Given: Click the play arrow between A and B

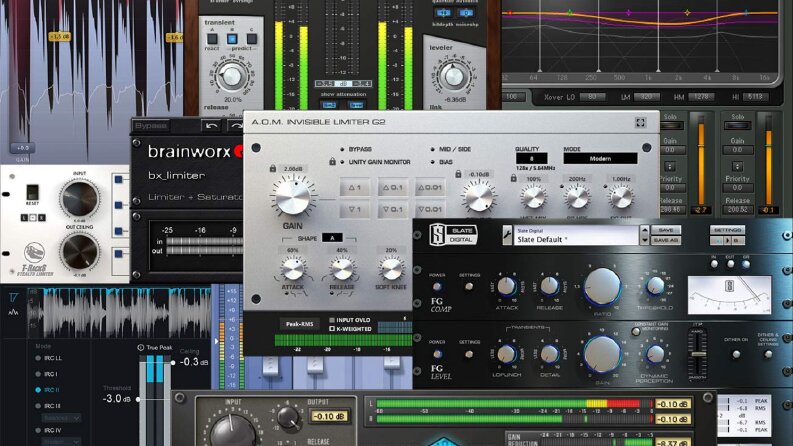Looking at the screenshot, I should 727,241.
